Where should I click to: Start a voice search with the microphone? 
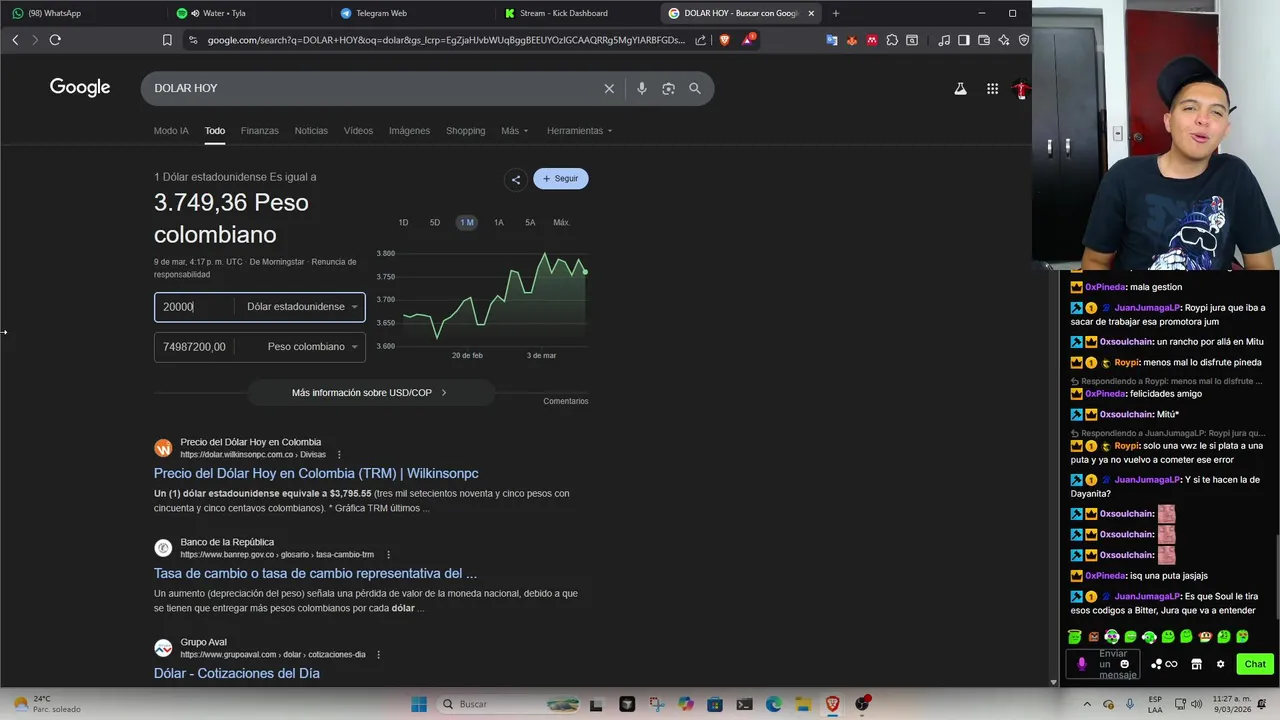pos(642,88)
